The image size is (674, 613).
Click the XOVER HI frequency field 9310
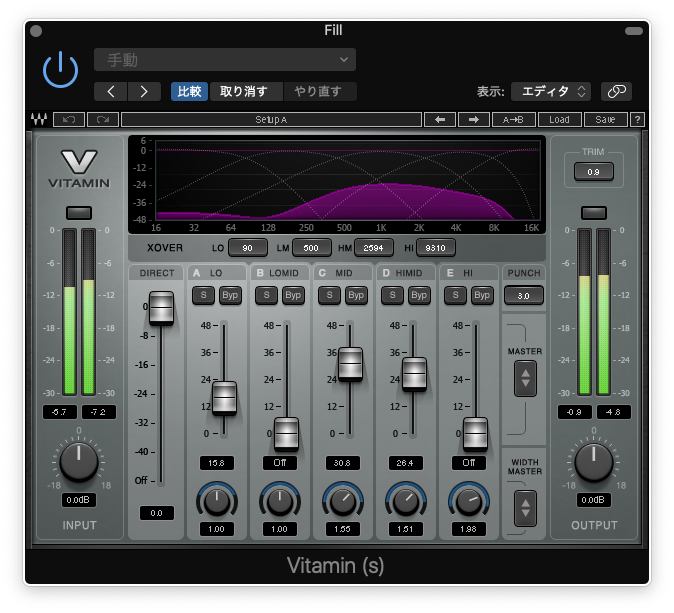pos(435,248)
